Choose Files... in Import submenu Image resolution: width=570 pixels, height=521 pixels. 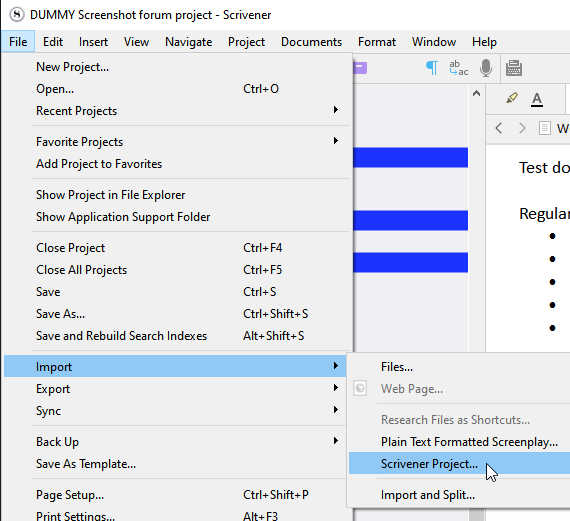tap(459, 367)
